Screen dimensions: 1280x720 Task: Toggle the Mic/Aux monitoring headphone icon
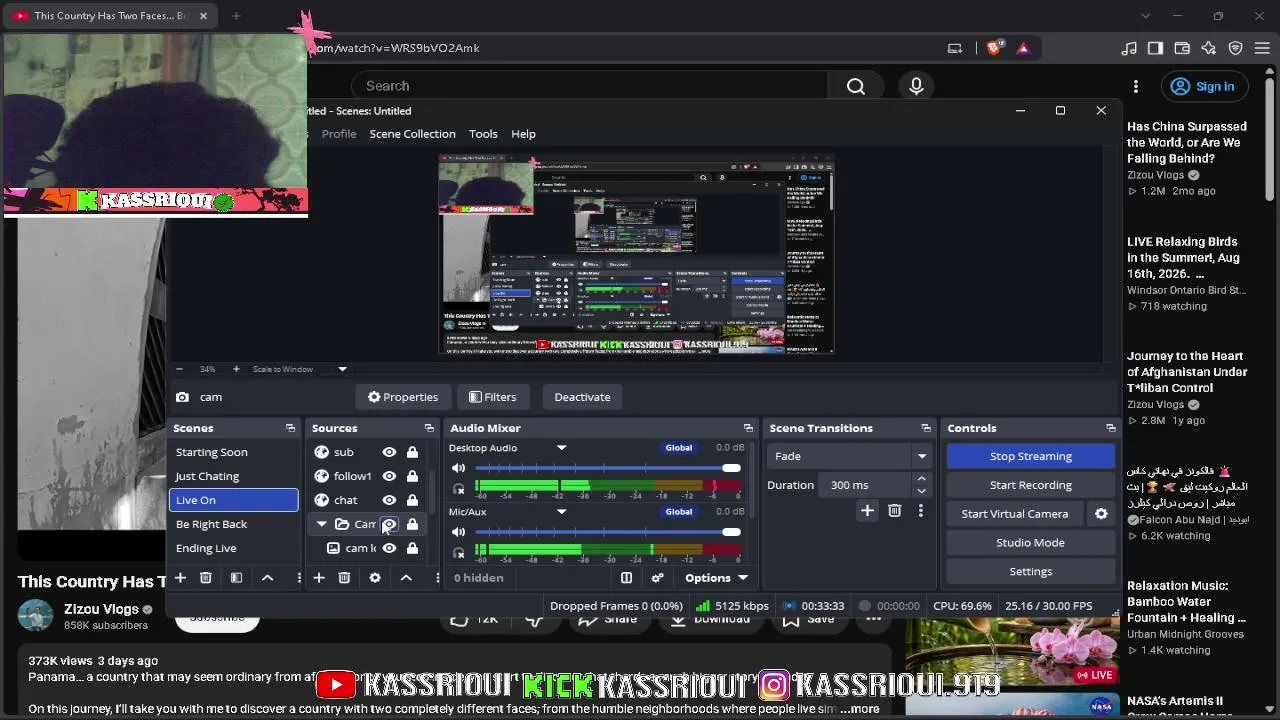coord(458,552)
